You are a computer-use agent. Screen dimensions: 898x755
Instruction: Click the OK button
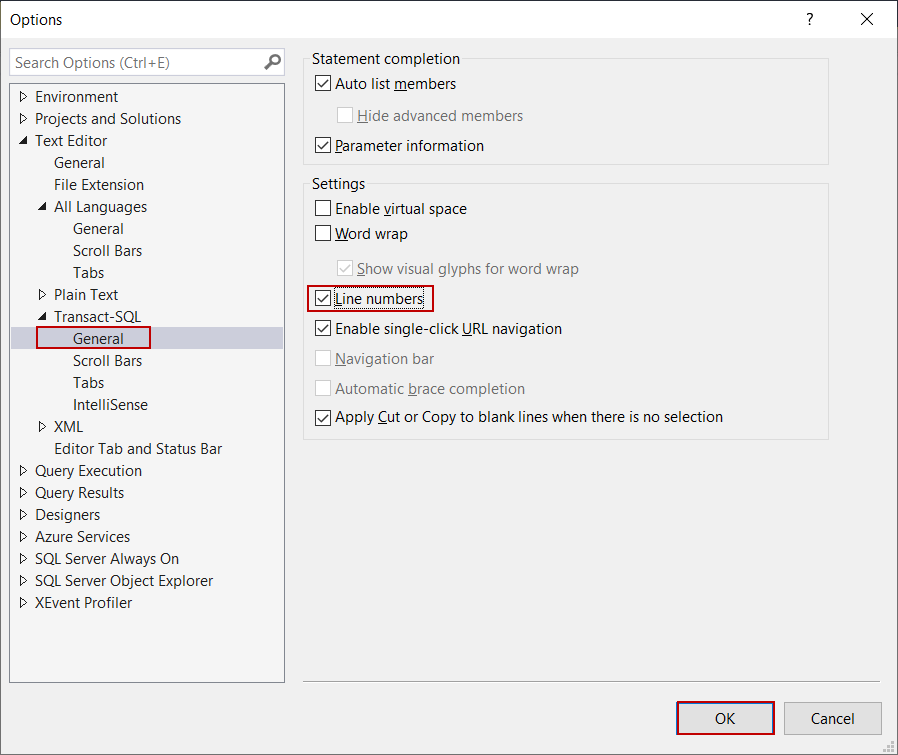[725, 719]
